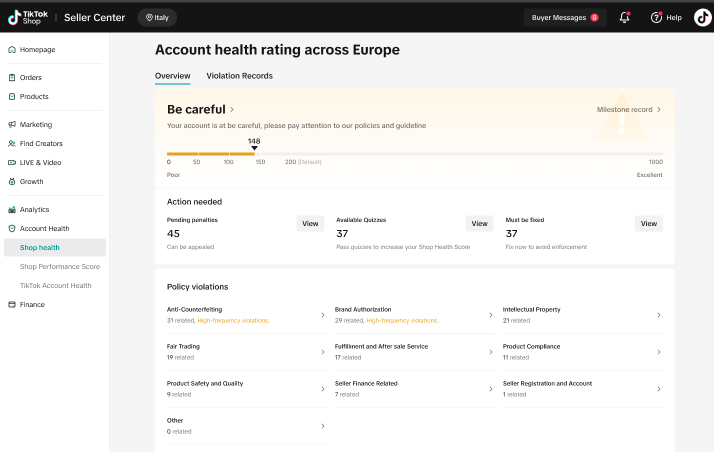714x452 pixels.
Task: Expand the Brand Authorization violations row
Action: click(490, 315)
